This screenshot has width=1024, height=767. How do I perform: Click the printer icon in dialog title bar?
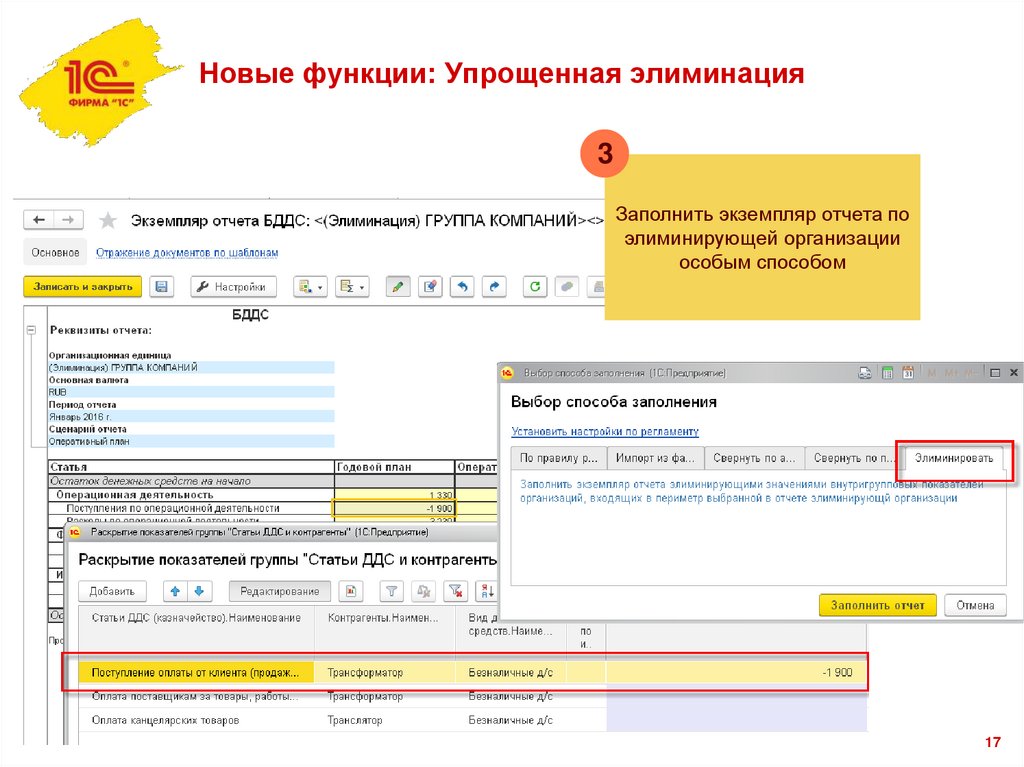pyautogui.click(x=865, y=373)
